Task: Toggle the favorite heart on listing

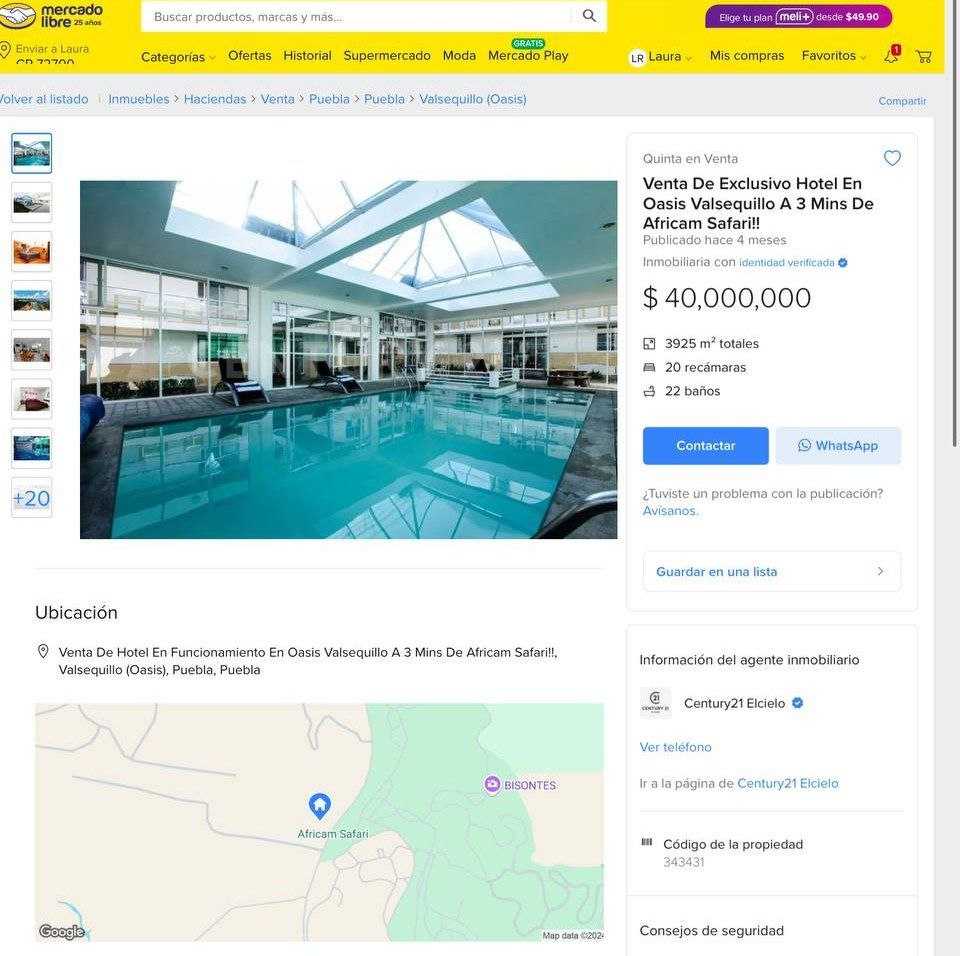Action: click(x=892, y=158)
